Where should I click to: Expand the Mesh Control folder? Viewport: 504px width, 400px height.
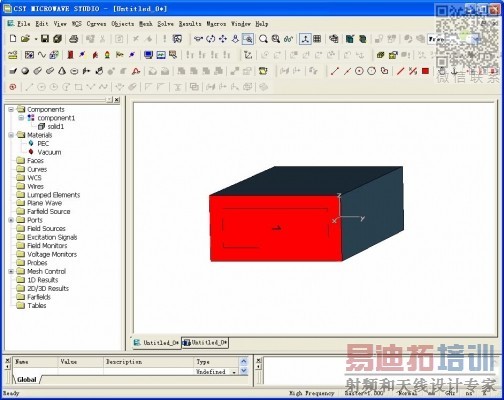[11, 271]
